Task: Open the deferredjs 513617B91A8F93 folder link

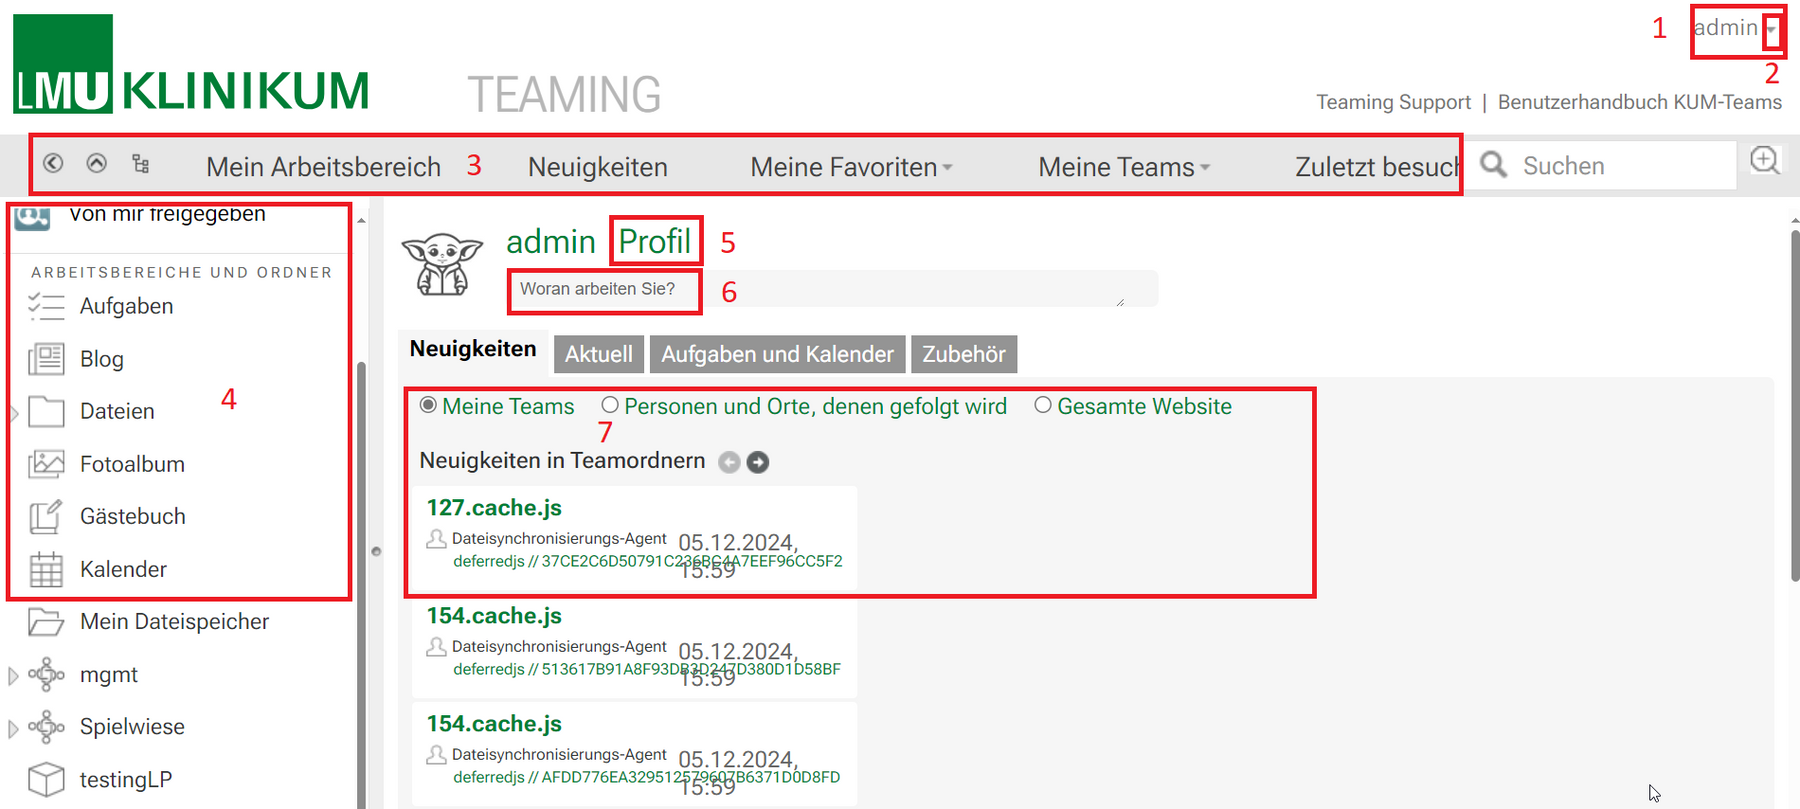Action: [647, 669]
